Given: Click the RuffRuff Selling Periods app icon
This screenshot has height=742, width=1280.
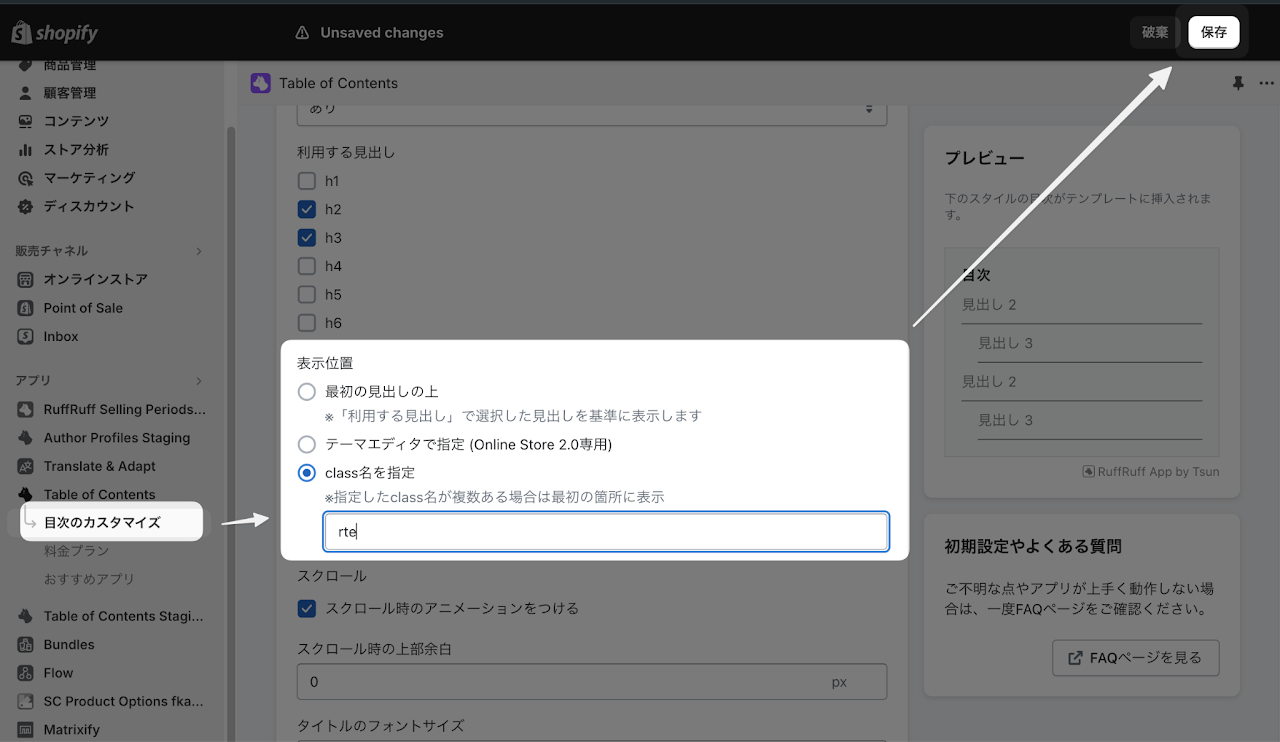Looking at the screenshot, I should pos(26,409).
